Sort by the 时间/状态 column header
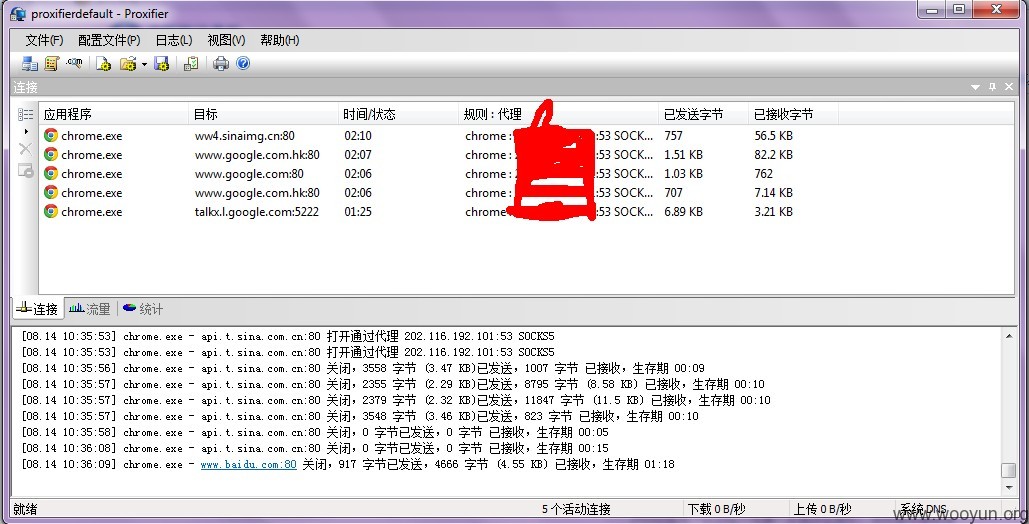The width and height of the screenshot is (1029, 524). (x=398, y=114)
